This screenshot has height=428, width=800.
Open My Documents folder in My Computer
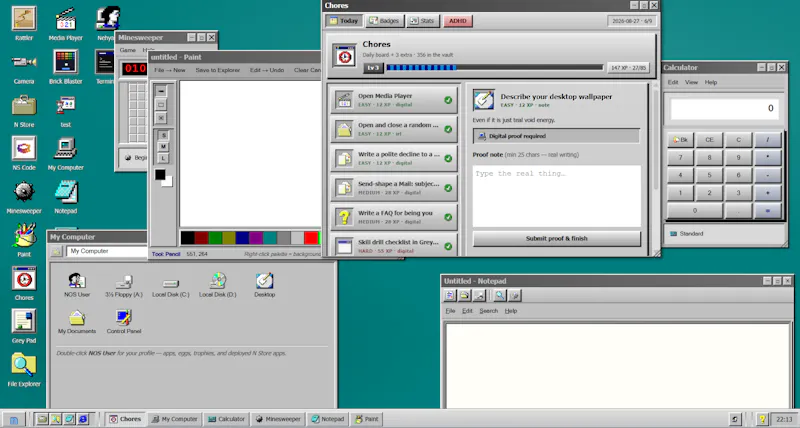pyautogui.click(x=77, y=321)
